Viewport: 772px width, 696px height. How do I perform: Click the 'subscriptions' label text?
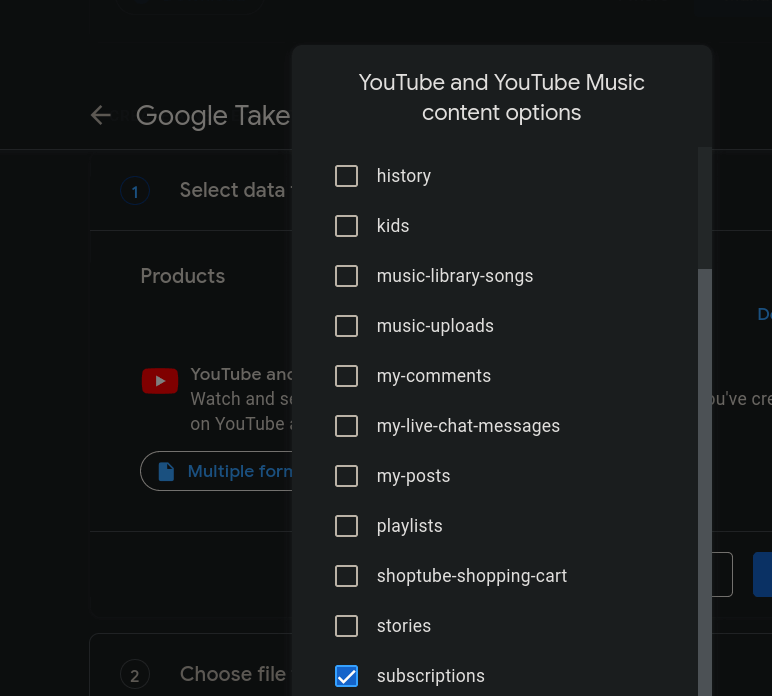click(x=431, y=676)
